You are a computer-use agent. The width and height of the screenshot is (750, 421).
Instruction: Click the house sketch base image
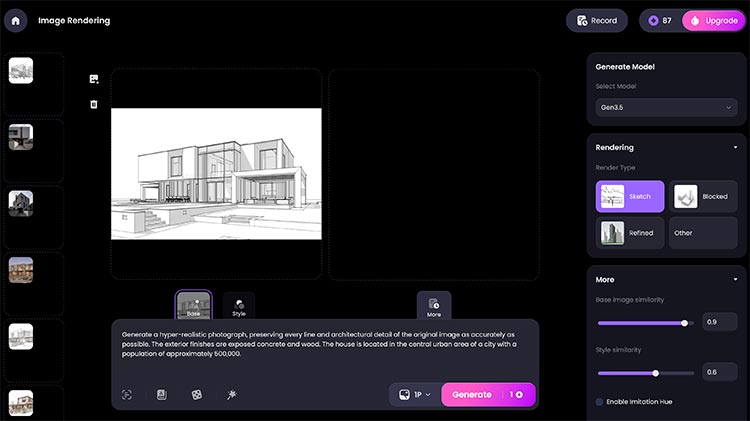pos(216,174)
